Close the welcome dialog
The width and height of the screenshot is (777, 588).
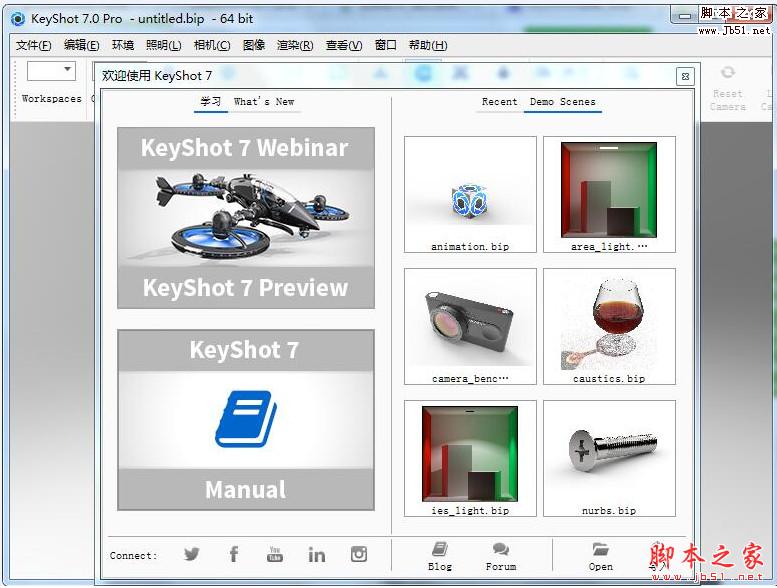[685, 76]
